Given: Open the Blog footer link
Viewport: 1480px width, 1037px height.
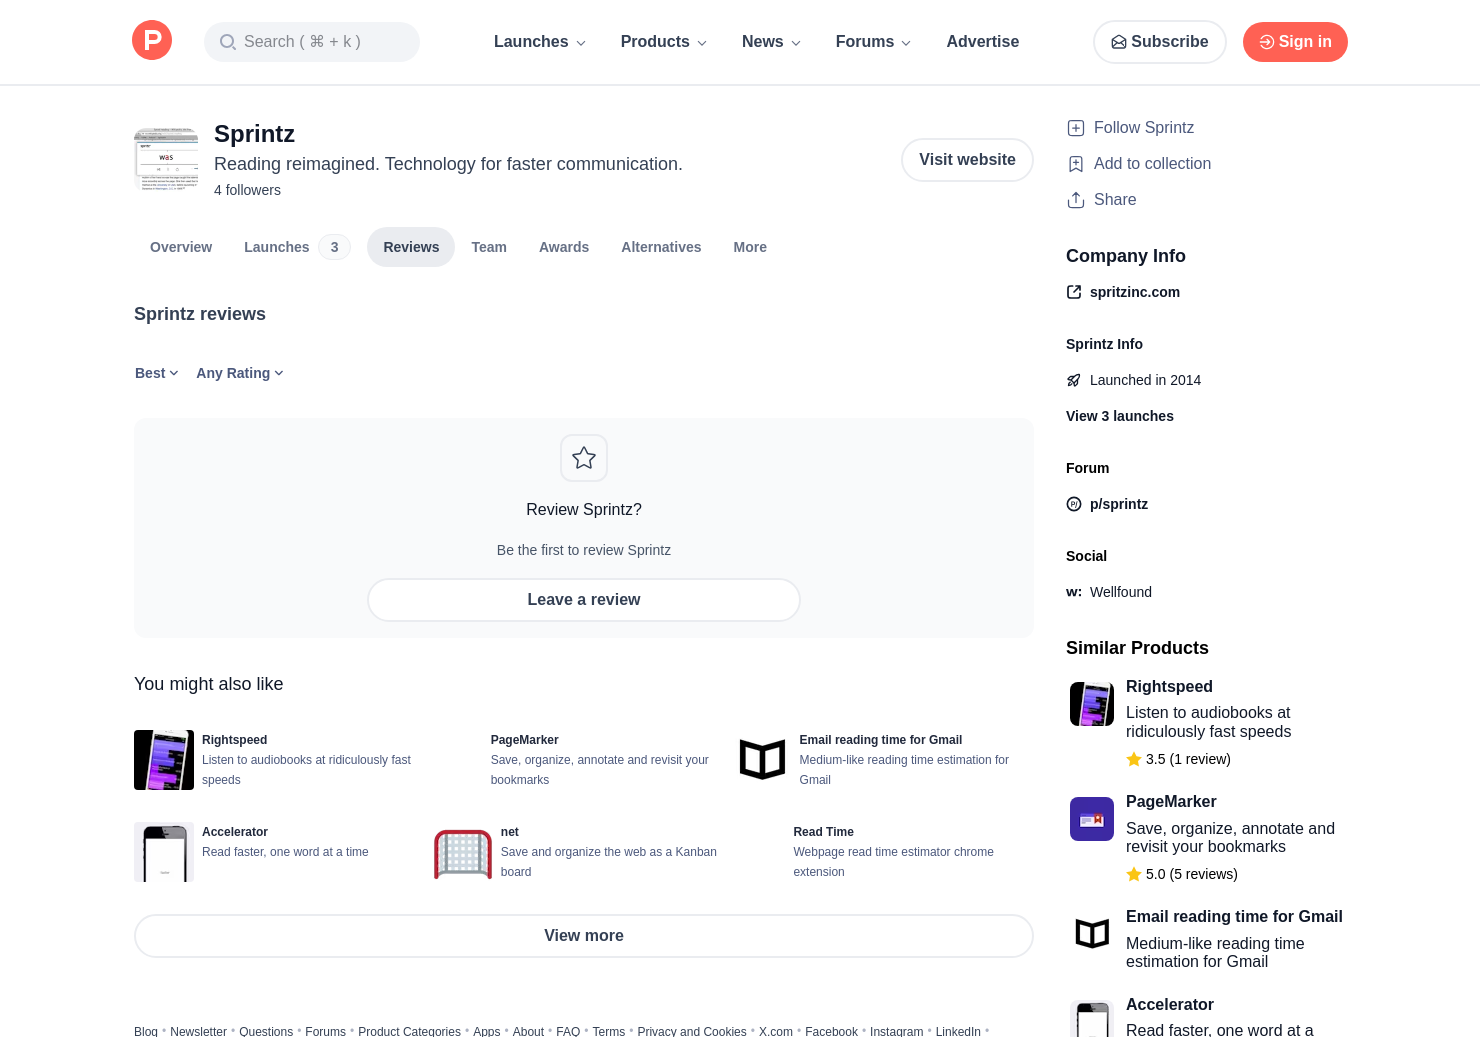Looking at the screenshot, I should (146, 1031).
